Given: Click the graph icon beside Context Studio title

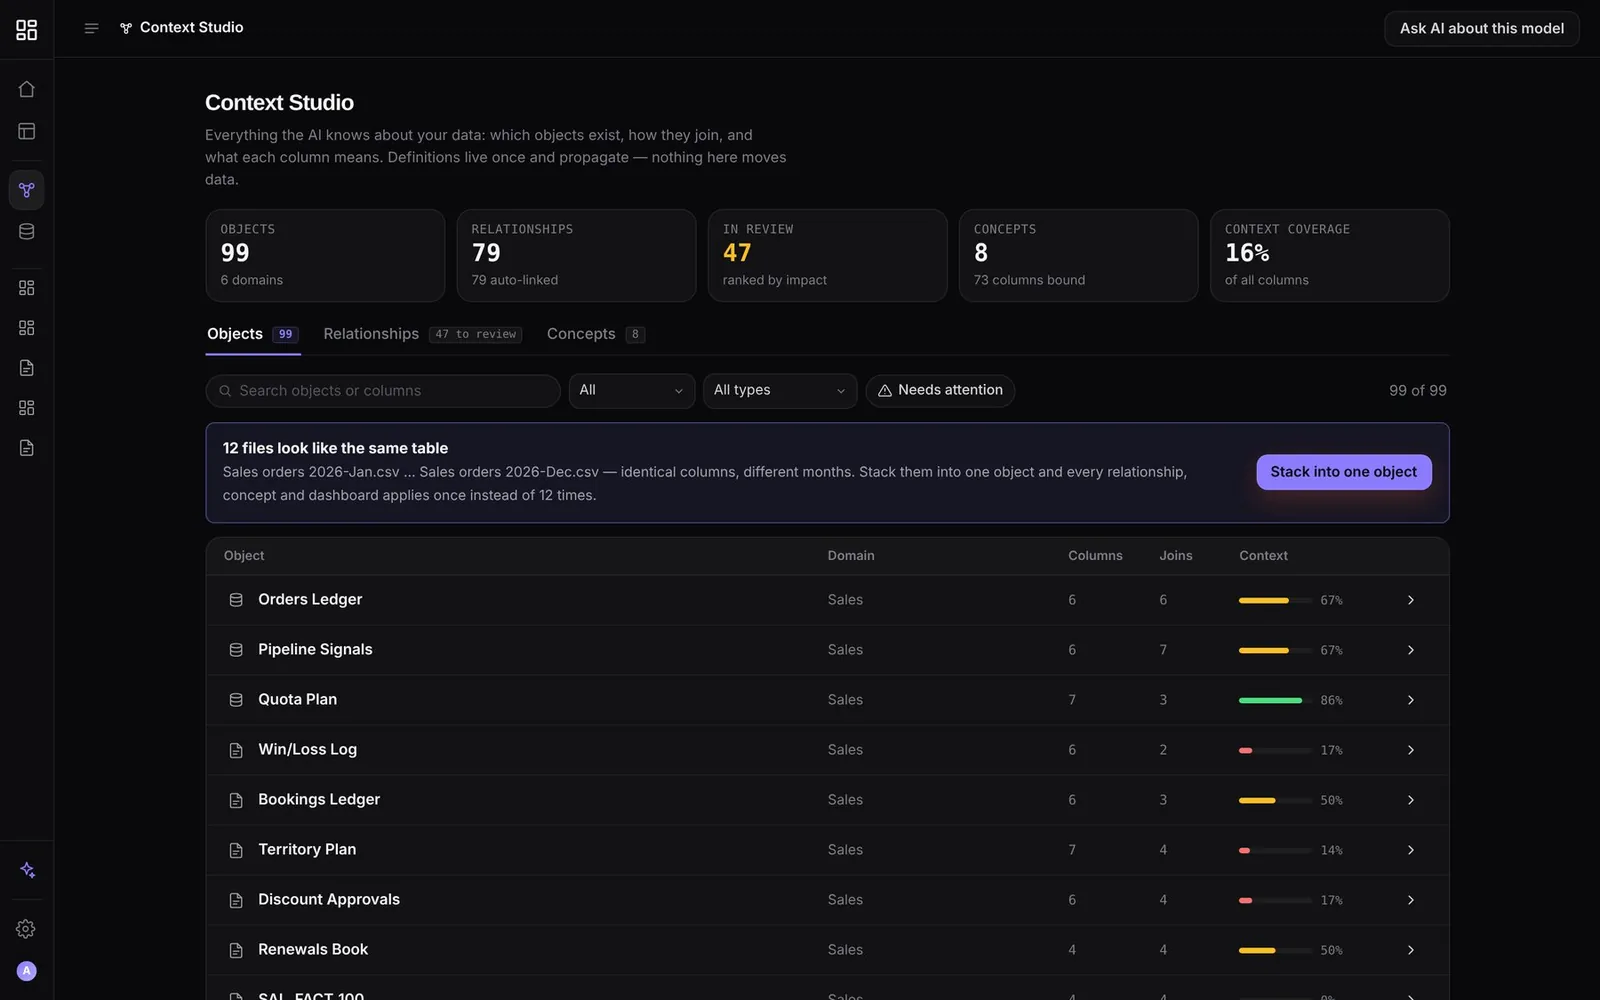Looking at the screenshot, I should pyautogui.click(x=126, y=28).
